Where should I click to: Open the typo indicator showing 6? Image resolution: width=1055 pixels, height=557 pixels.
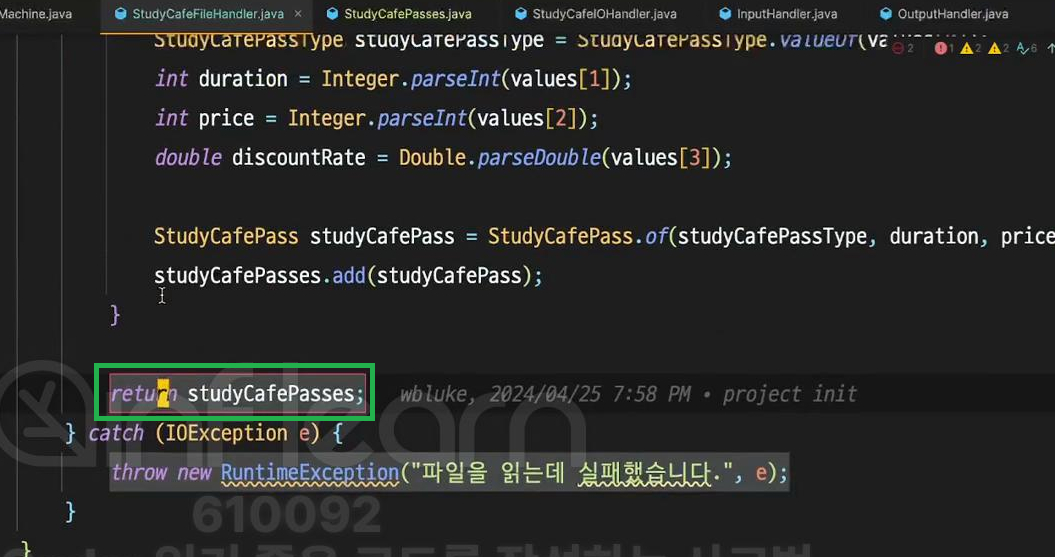[x=1027, y=48]
